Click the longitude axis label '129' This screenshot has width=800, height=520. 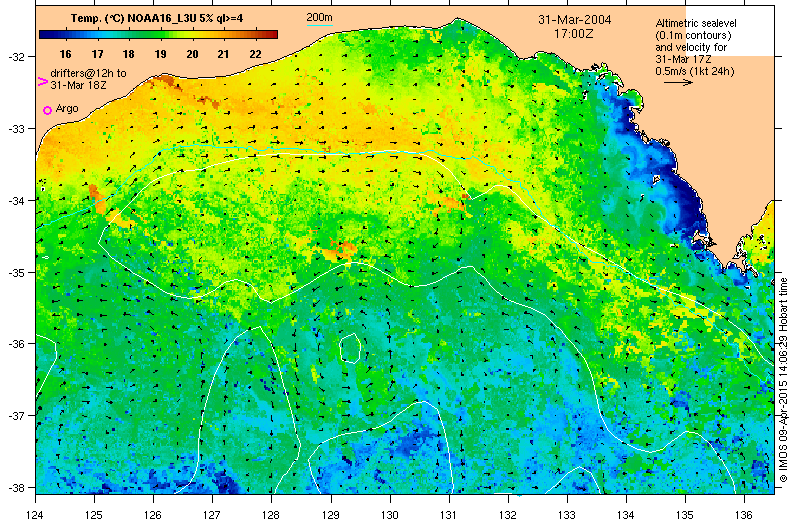(331, 514)
